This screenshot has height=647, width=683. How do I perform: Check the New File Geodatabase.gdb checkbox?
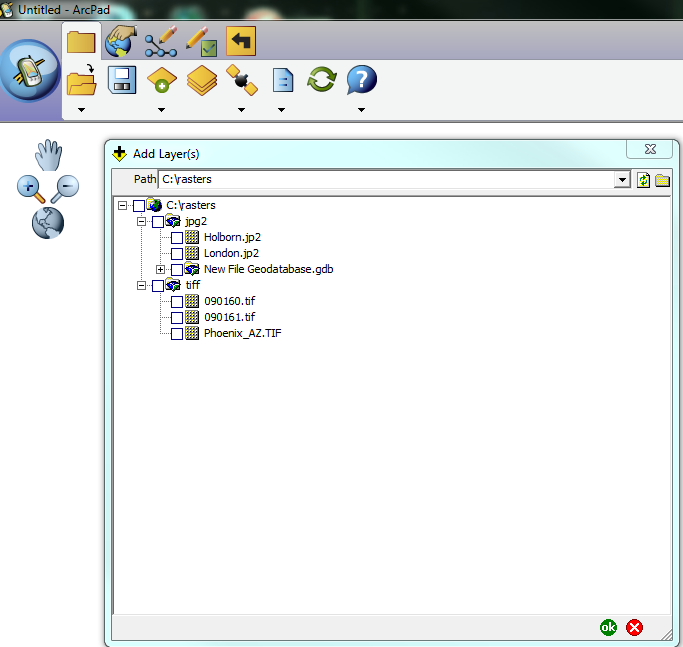[x=177, y=270]
